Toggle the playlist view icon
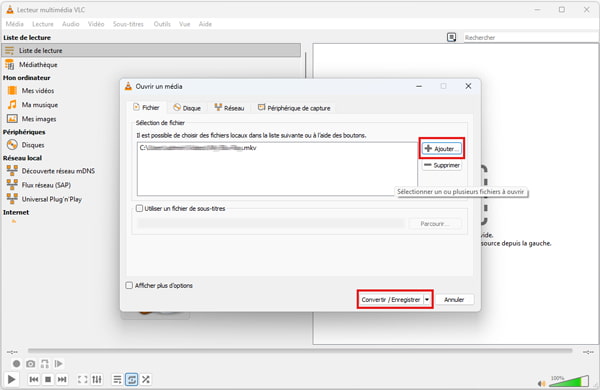This screenshot has height=390, width=600. tap(117, 379)
